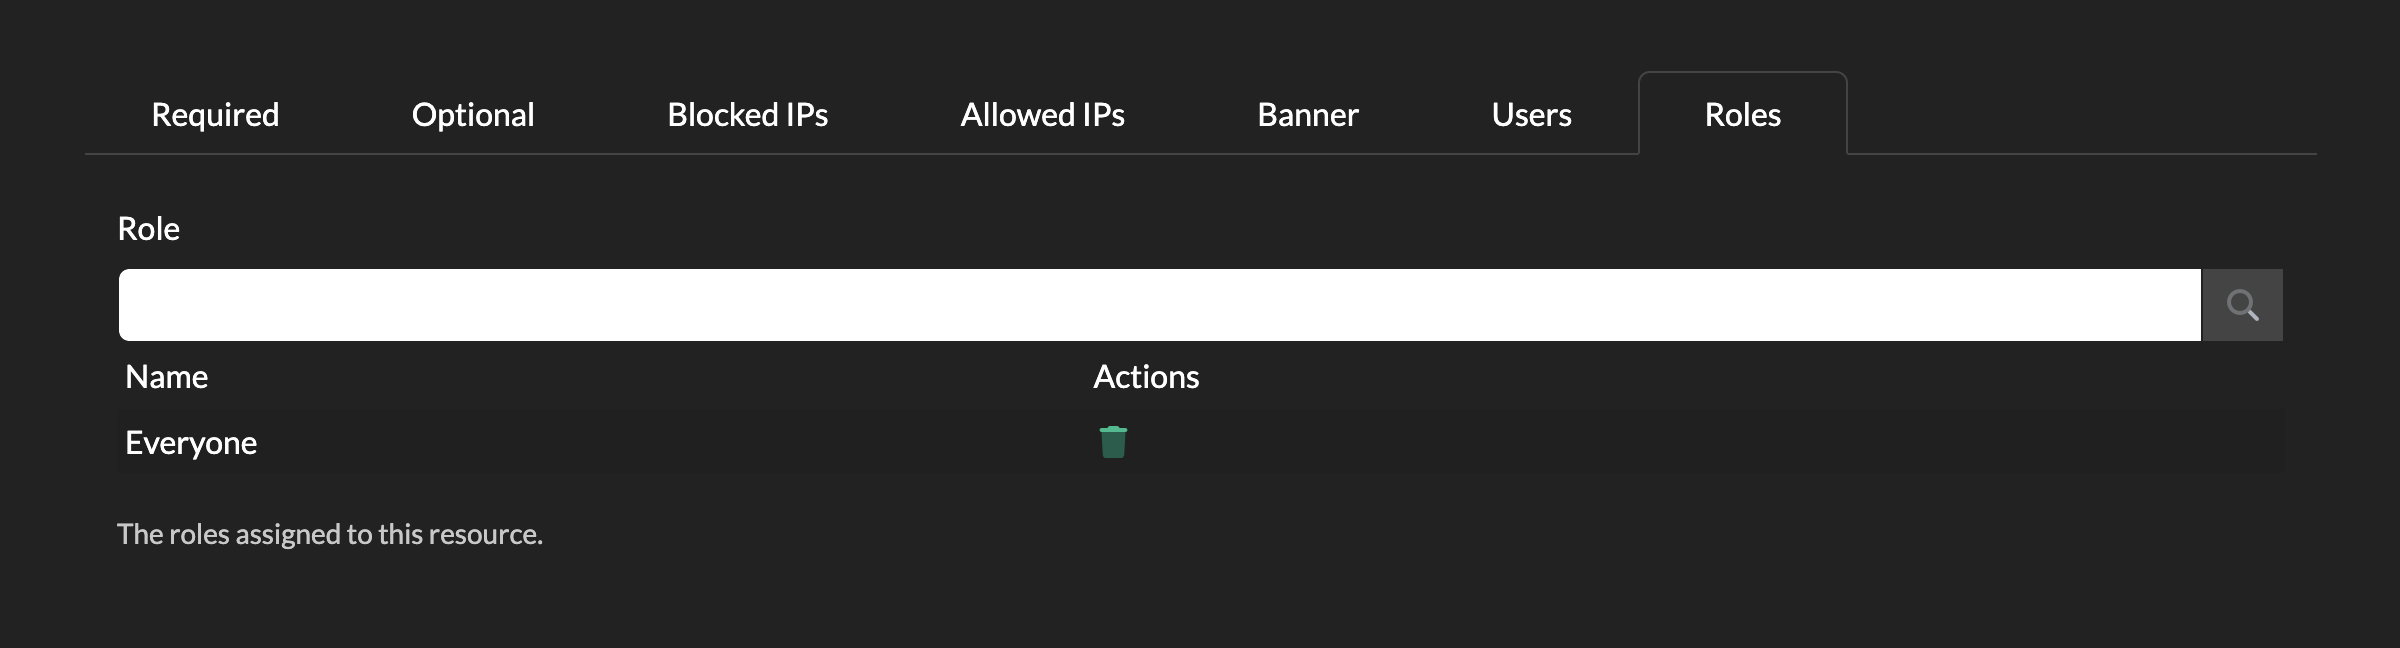2400x648 pixels.
Task: Click the Everyone role name
Action: (191, 443)
